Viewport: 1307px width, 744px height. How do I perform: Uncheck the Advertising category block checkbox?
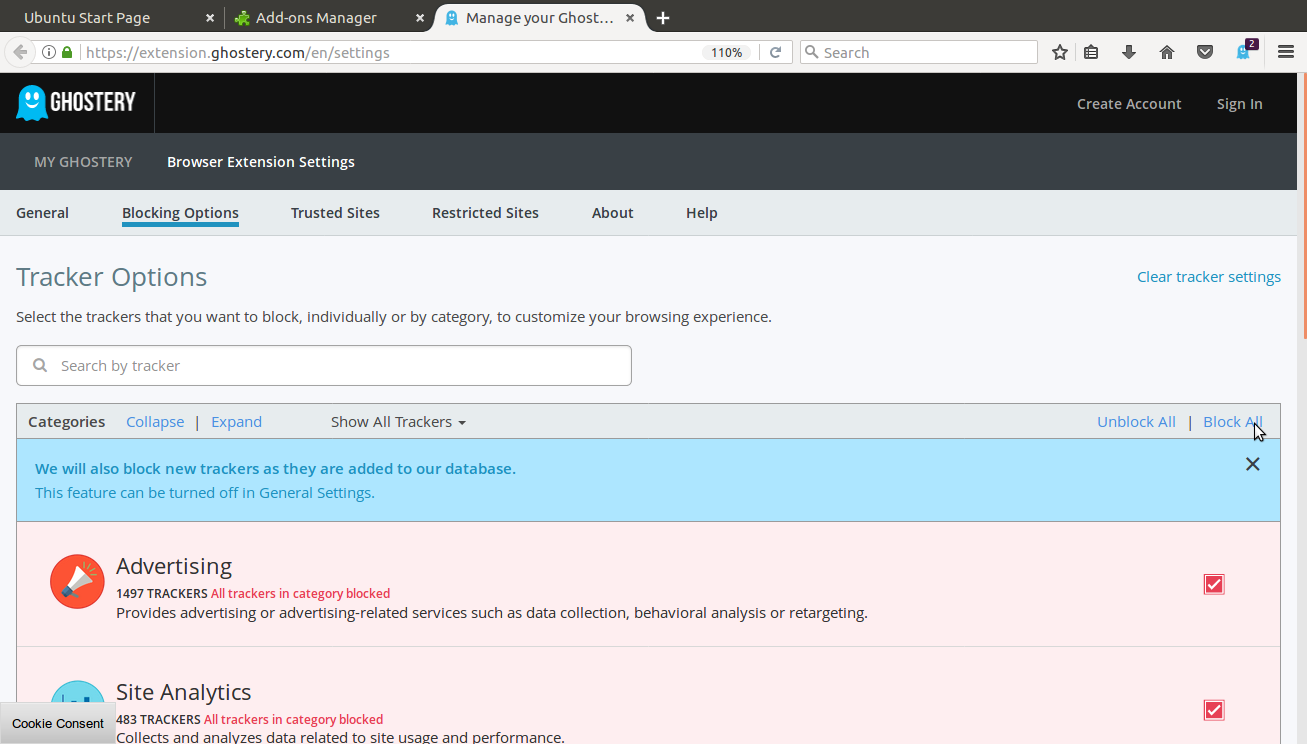click(1214, 584)
